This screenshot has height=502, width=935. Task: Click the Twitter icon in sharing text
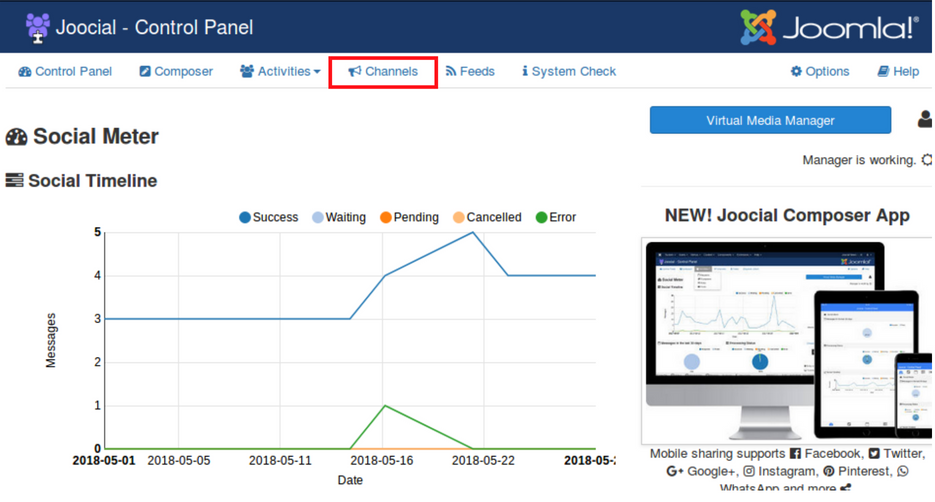874,454
